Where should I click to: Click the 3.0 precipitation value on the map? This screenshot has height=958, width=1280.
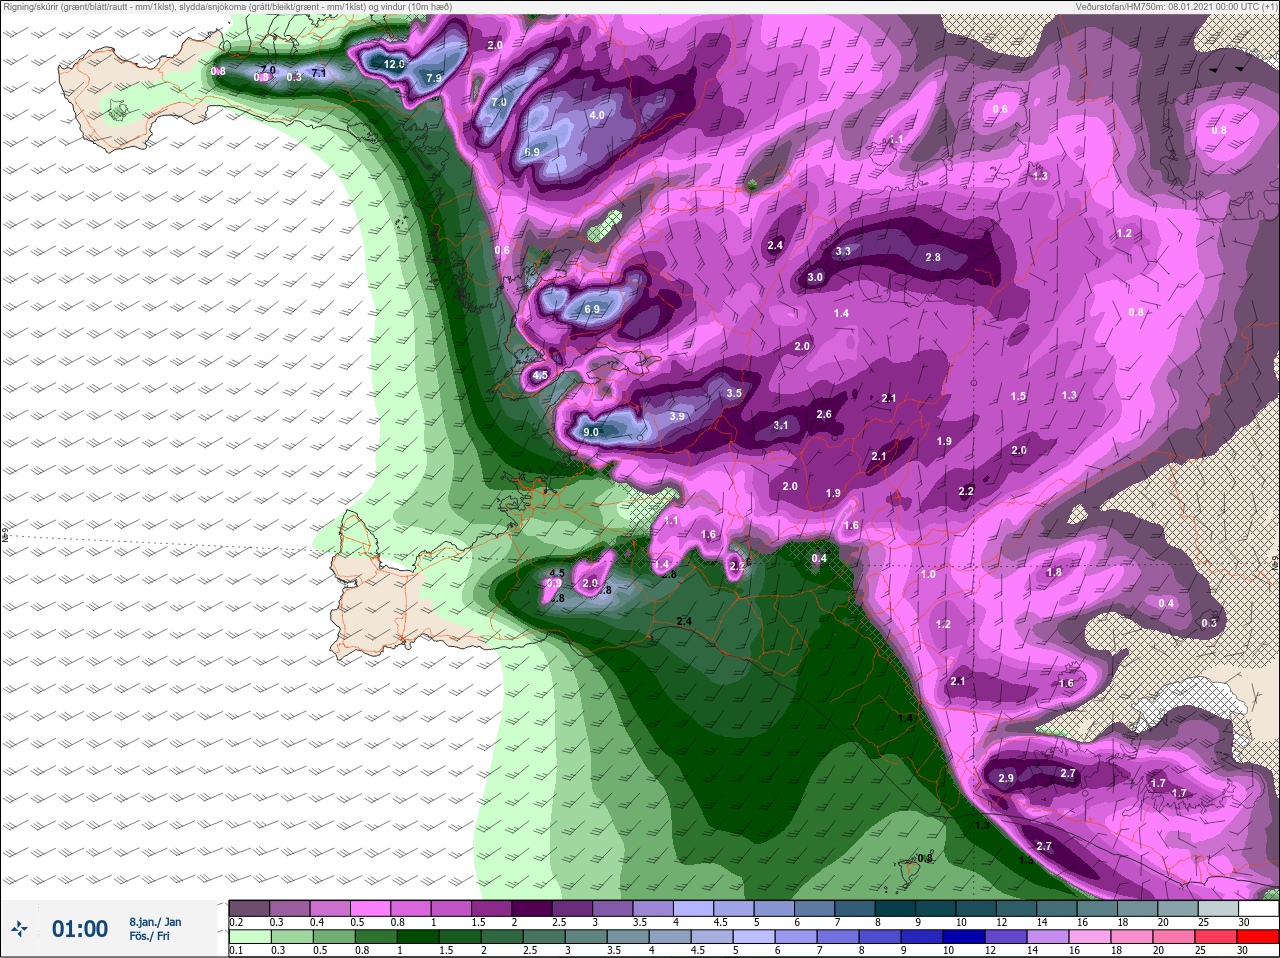click(815, 277)
